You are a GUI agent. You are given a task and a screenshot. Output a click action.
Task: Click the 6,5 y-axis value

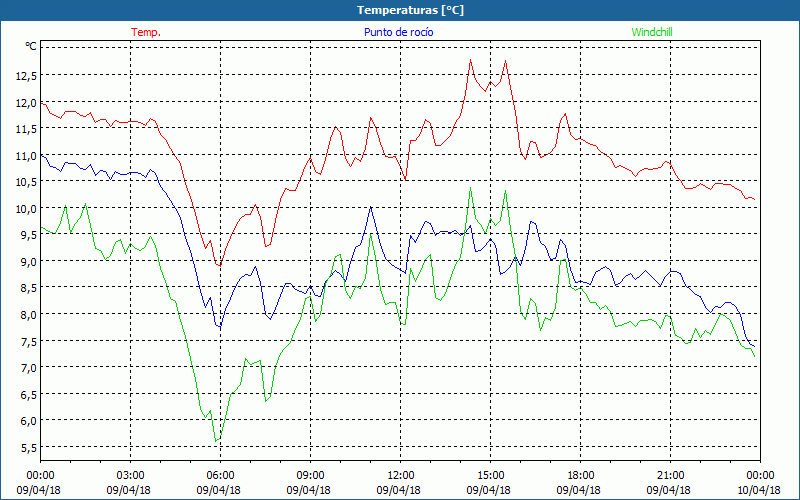click(x=29, y=394)
